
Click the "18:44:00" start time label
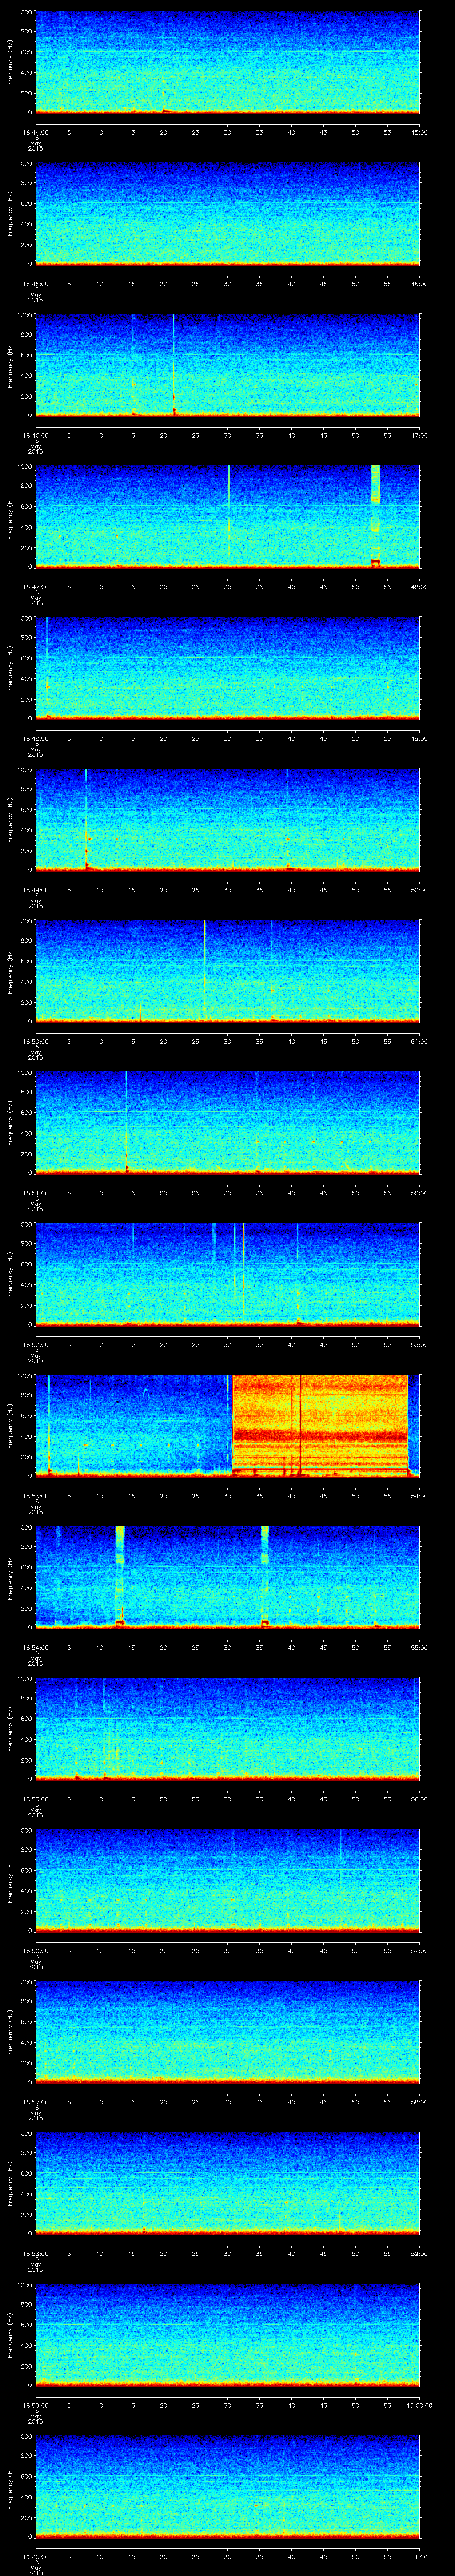click(x=35, y=132)
